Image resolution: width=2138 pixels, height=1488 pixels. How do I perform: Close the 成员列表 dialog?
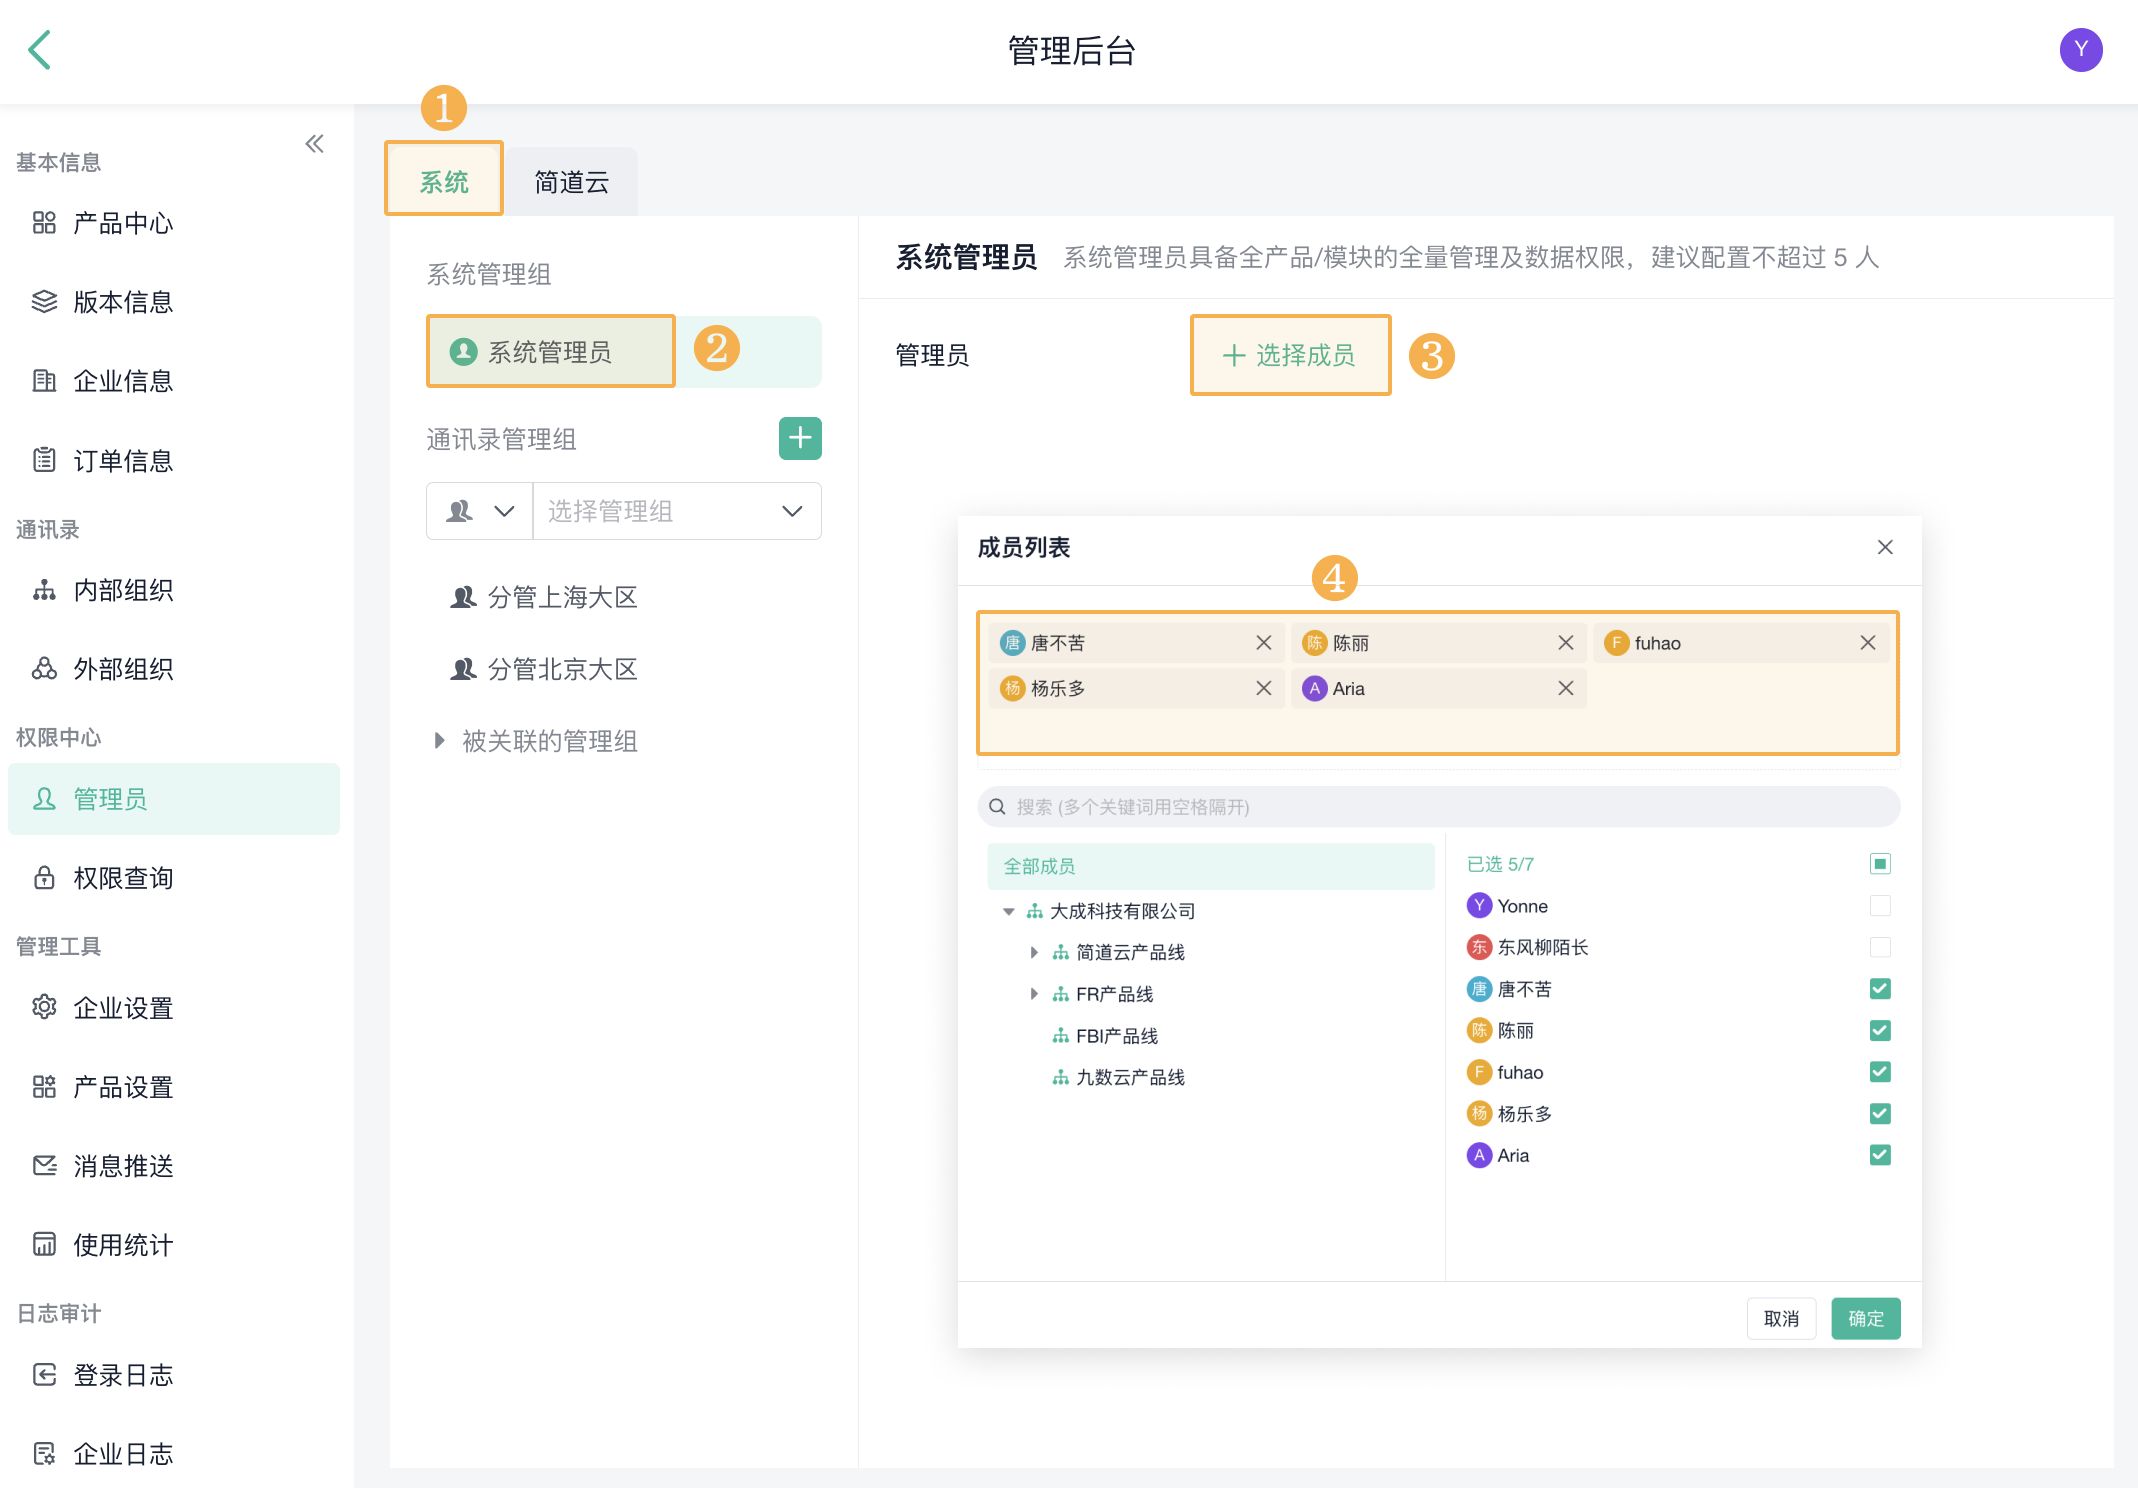1884,547
